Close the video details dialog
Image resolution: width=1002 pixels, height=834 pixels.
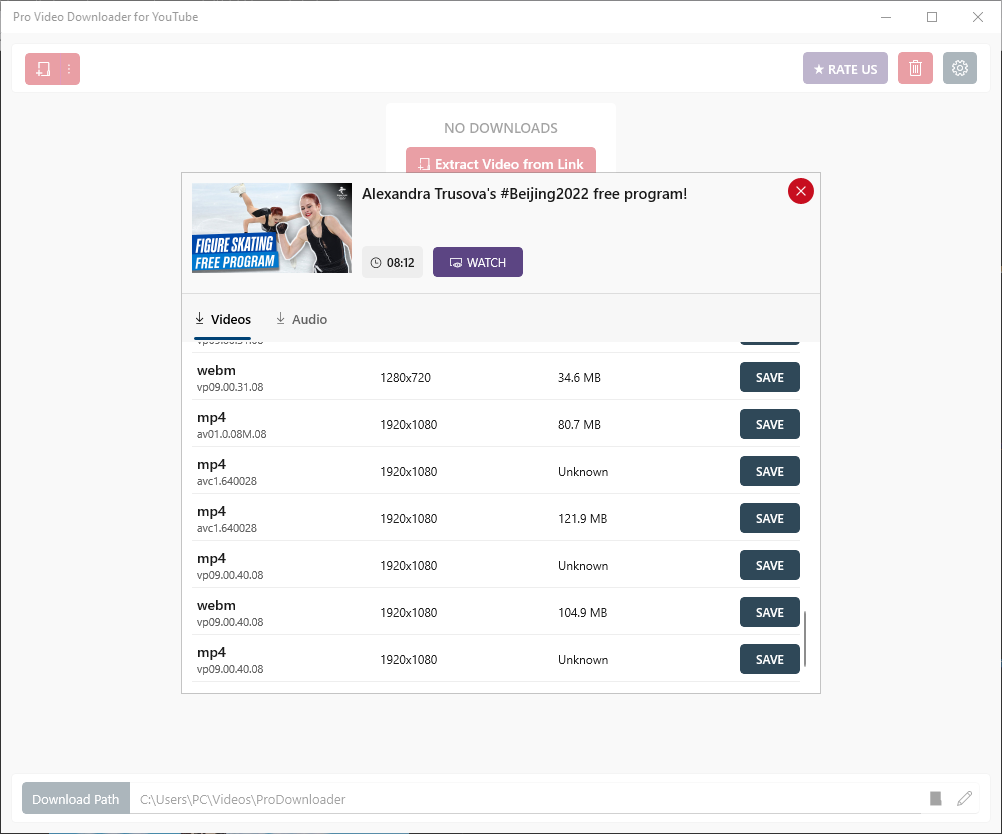point(800,191)
